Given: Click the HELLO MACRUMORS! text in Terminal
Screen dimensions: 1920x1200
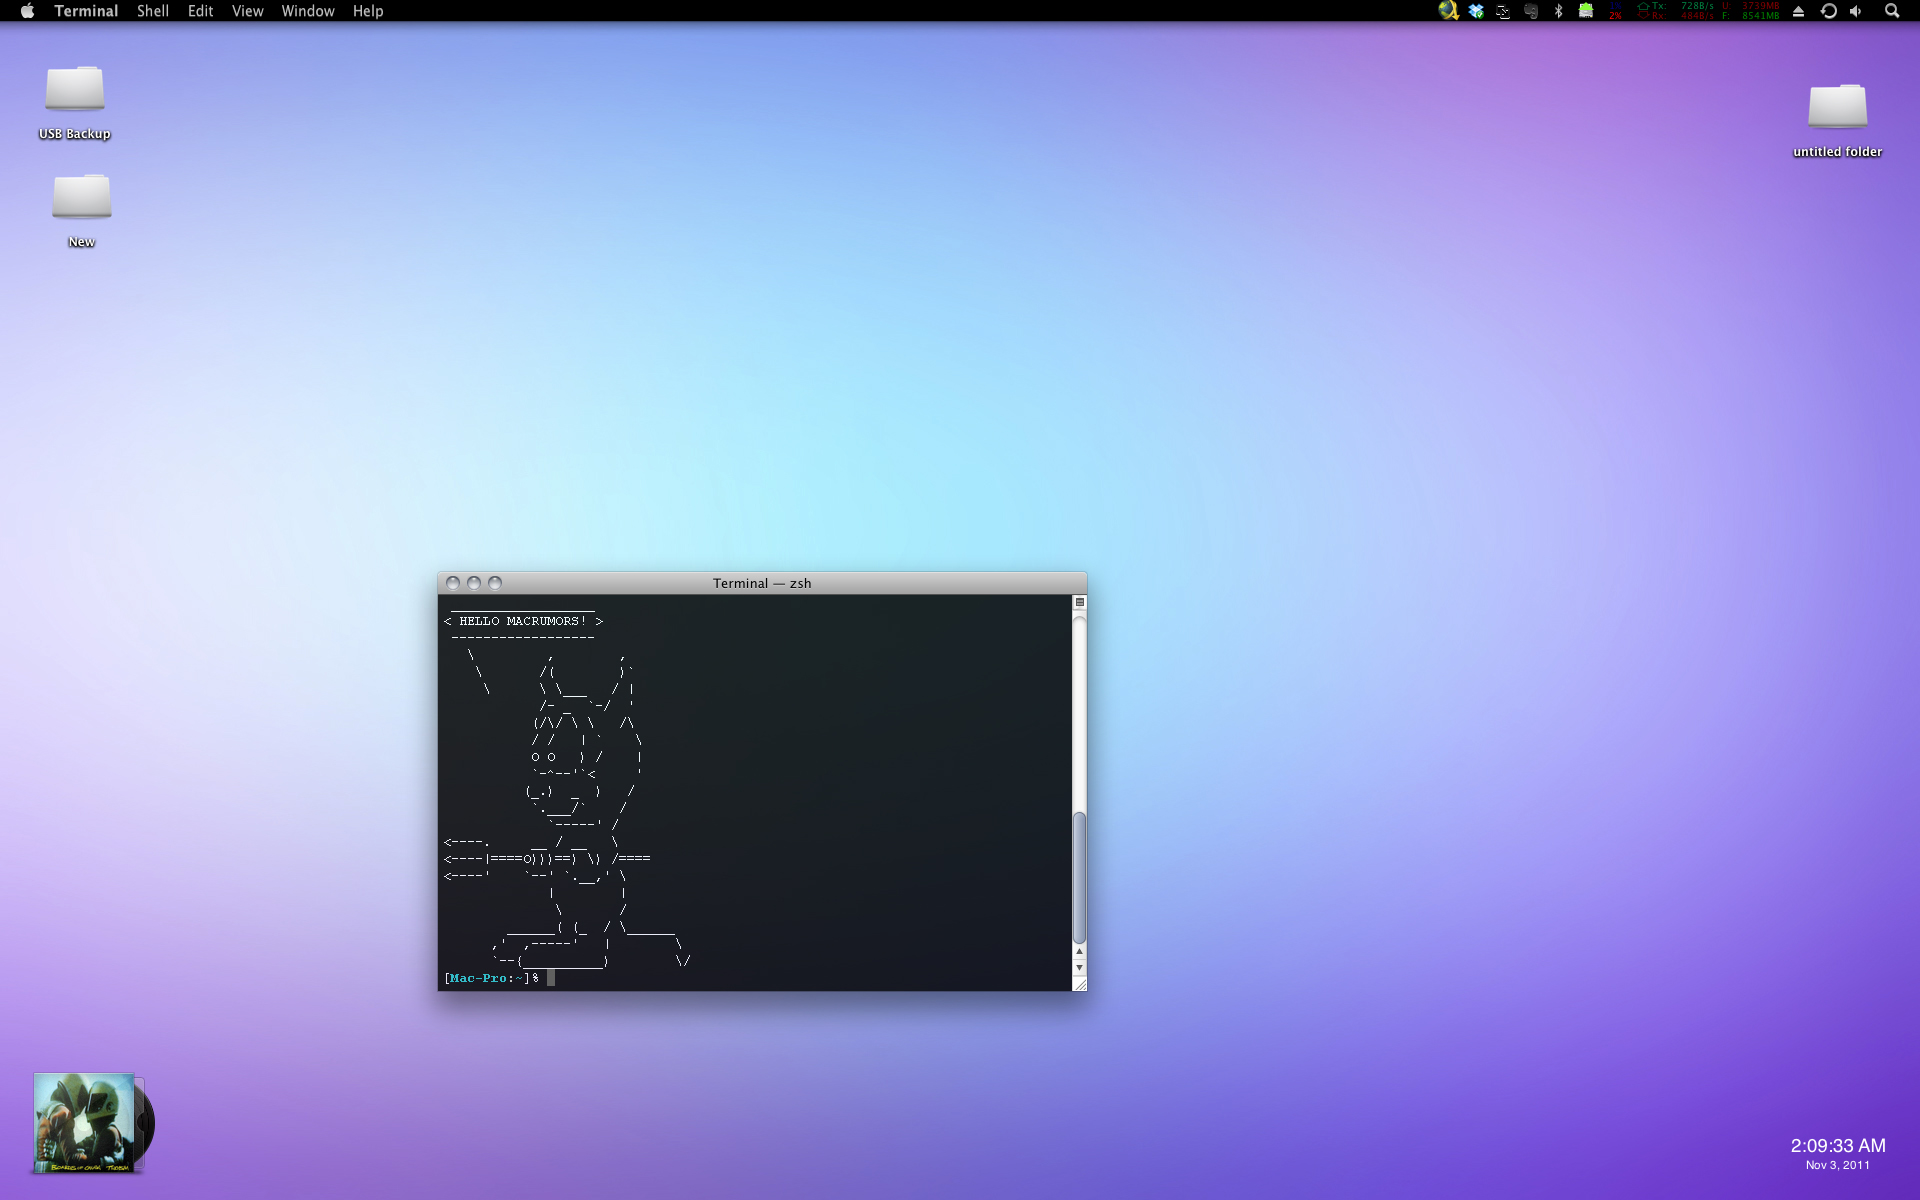Looking at the screenshot, I should (523, 621).
